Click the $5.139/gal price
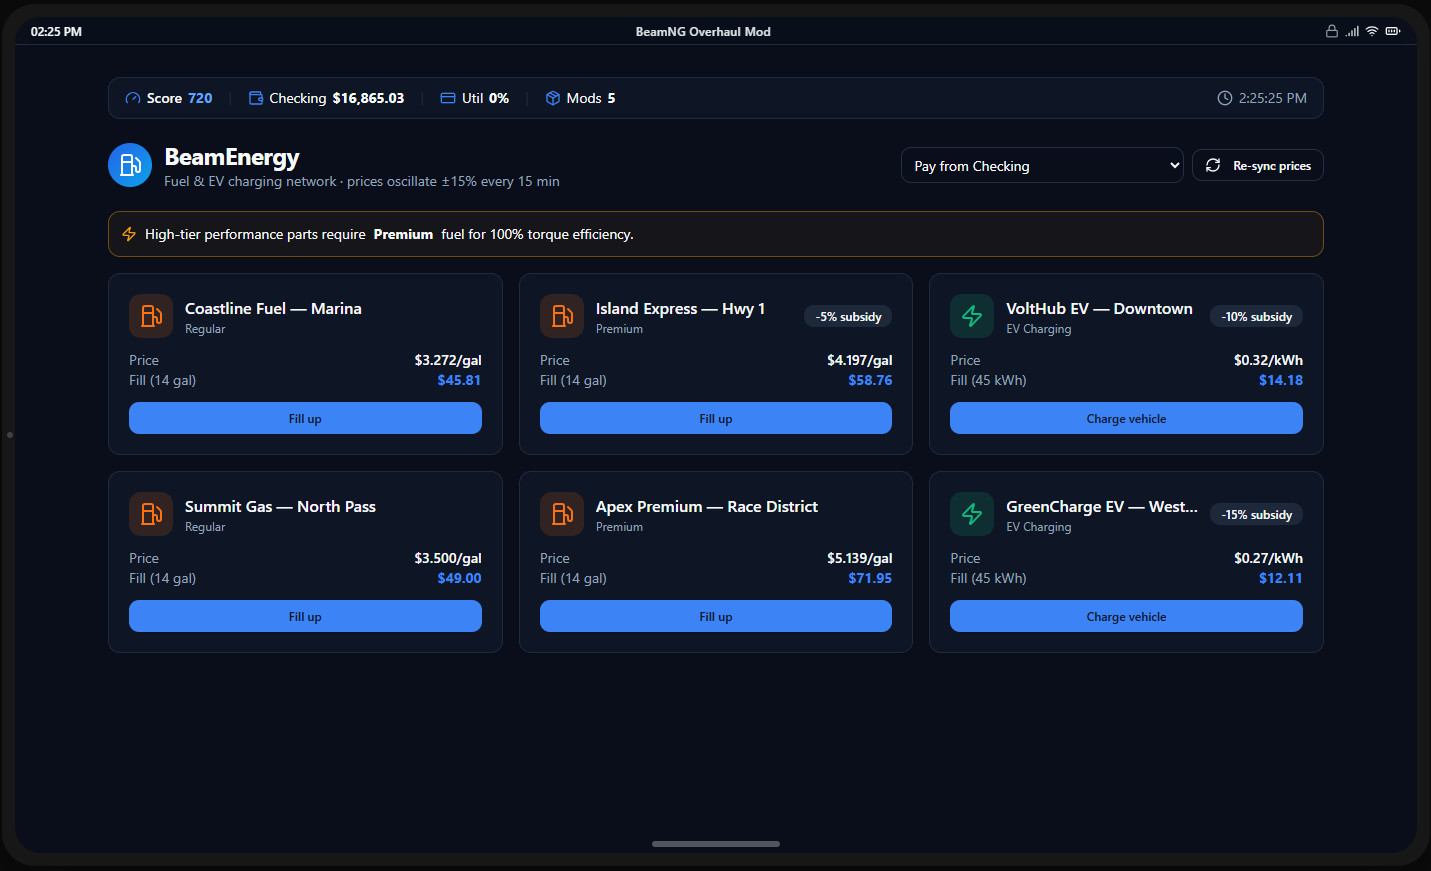 pyautogui.click(x=859, y=558)
